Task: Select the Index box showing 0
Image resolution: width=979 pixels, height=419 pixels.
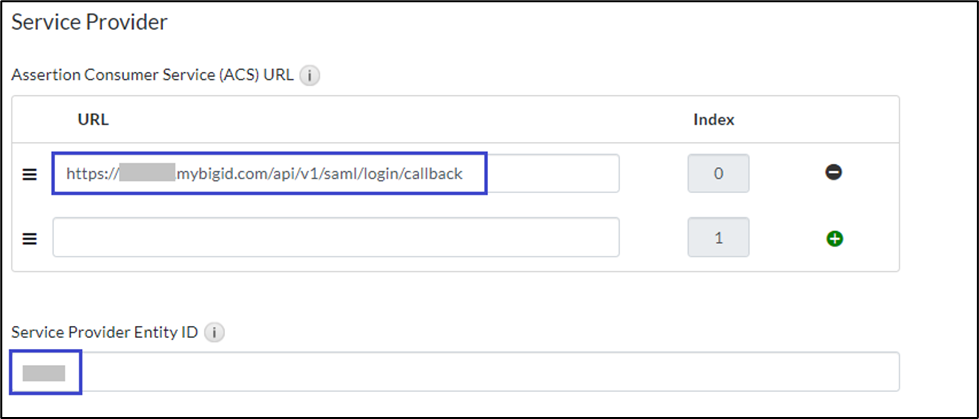Action: click(x=718, y=174)
